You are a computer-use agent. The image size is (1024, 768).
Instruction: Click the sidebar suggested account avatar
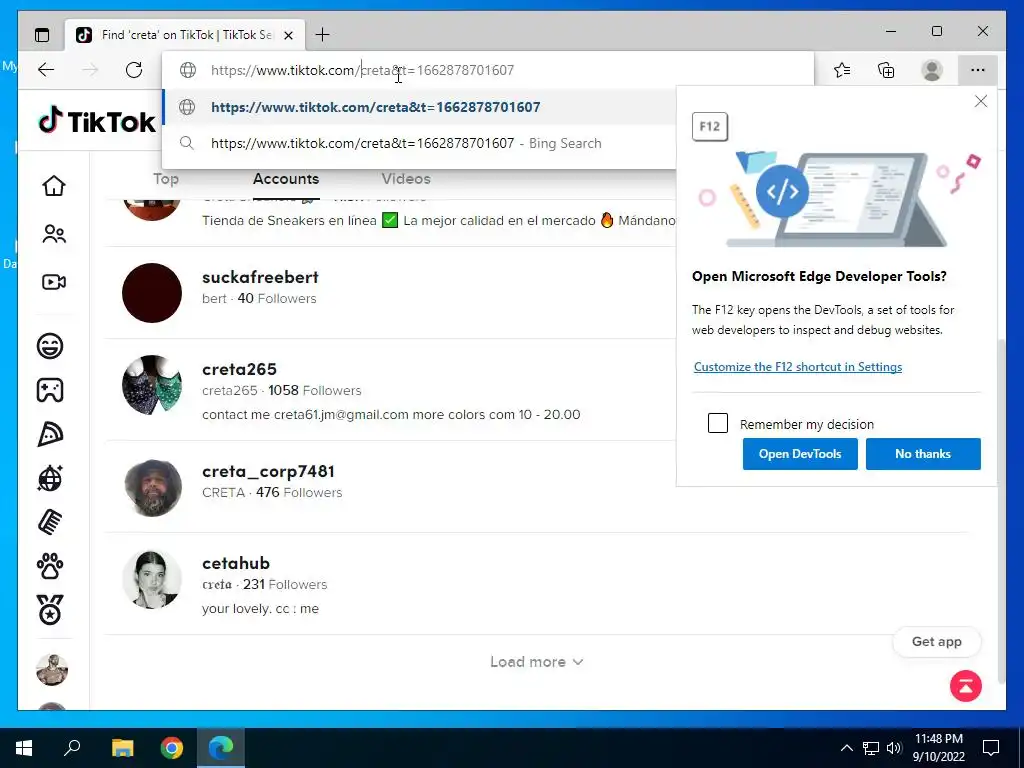pyautogui.click(x=52, y=669)
